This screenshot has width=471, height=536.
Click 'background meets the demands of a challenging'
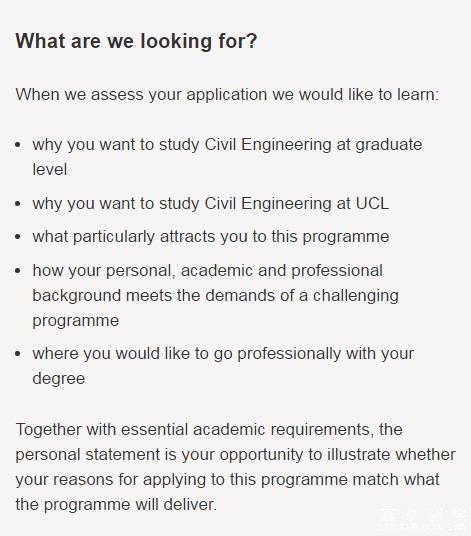[216, 296]
